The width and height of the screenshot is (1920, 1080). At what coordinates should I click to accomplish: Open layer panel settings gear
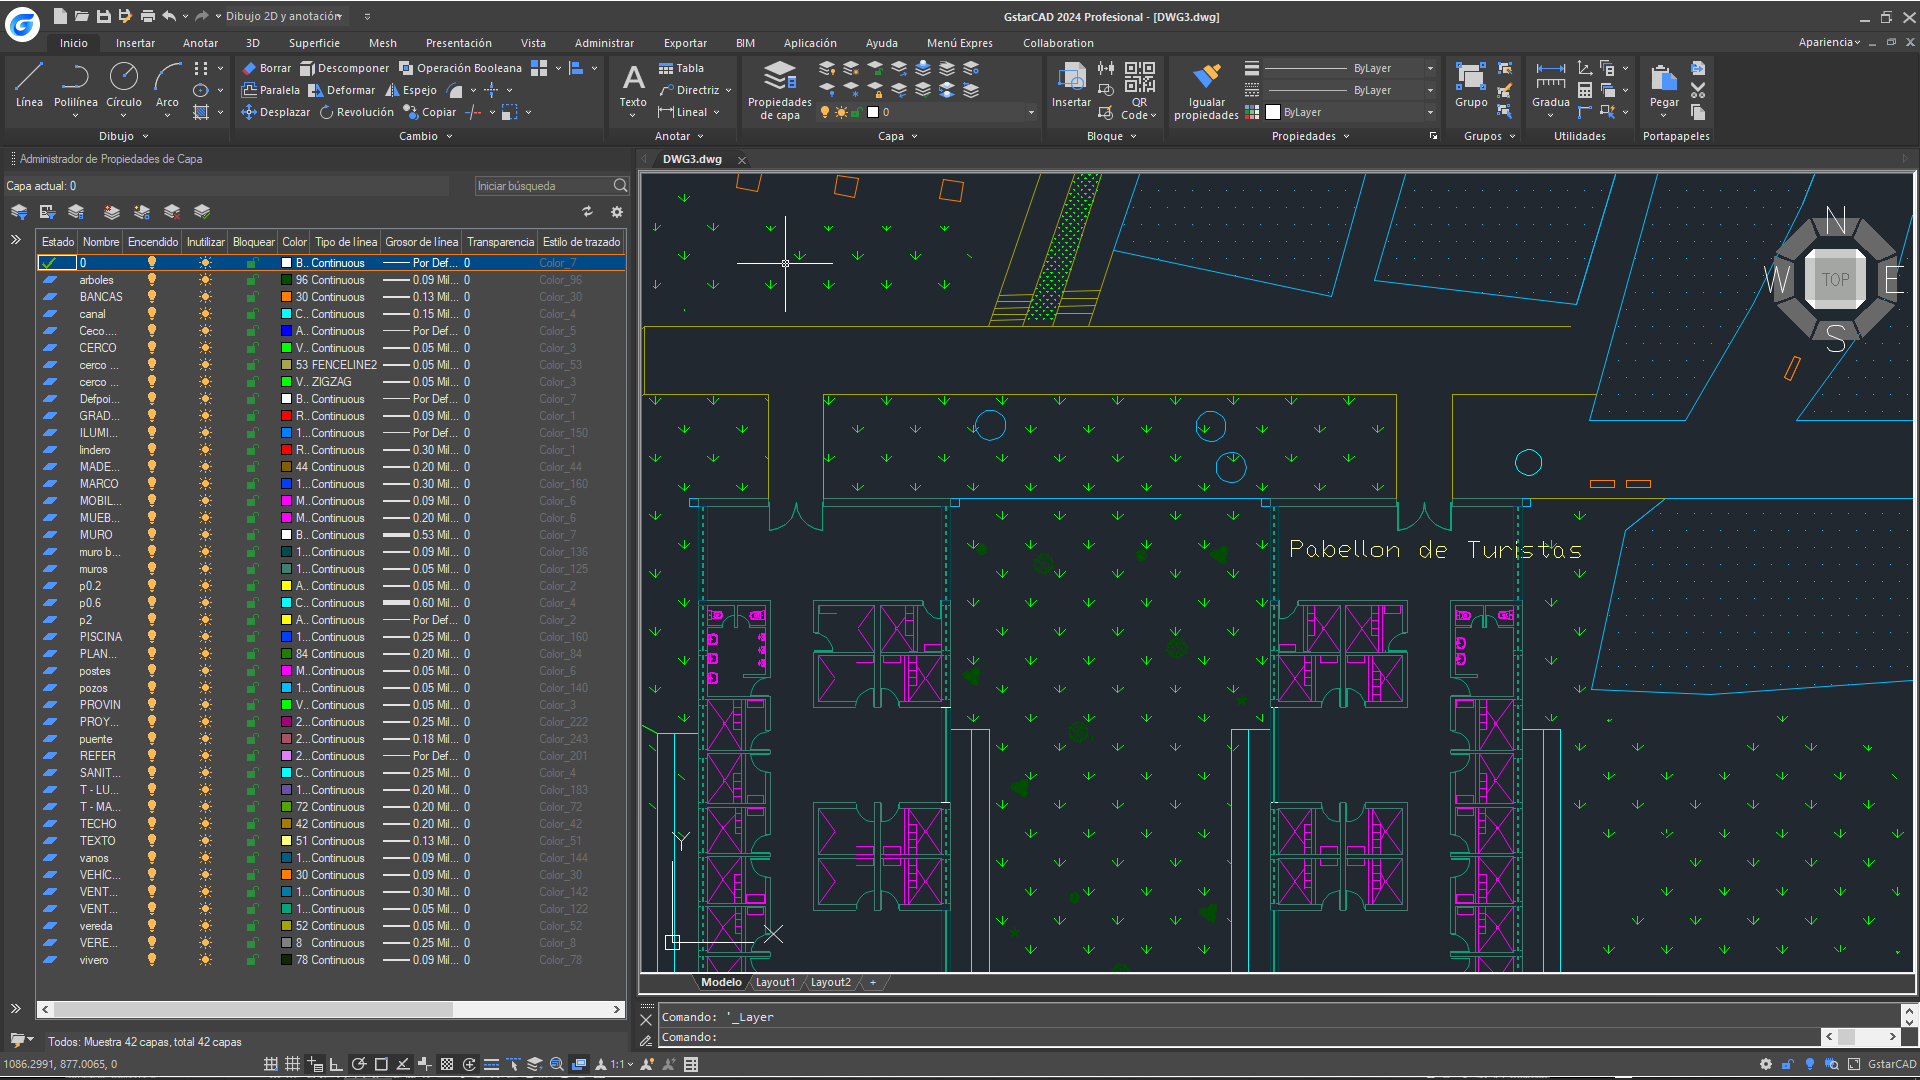pos(617,212)
